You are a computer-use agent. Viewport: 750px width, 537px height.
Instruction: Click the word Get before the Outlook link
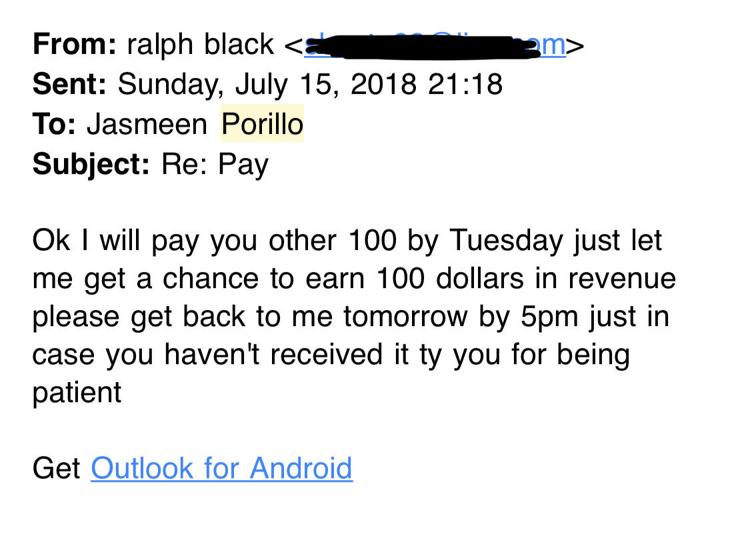[x=56, y=468]
